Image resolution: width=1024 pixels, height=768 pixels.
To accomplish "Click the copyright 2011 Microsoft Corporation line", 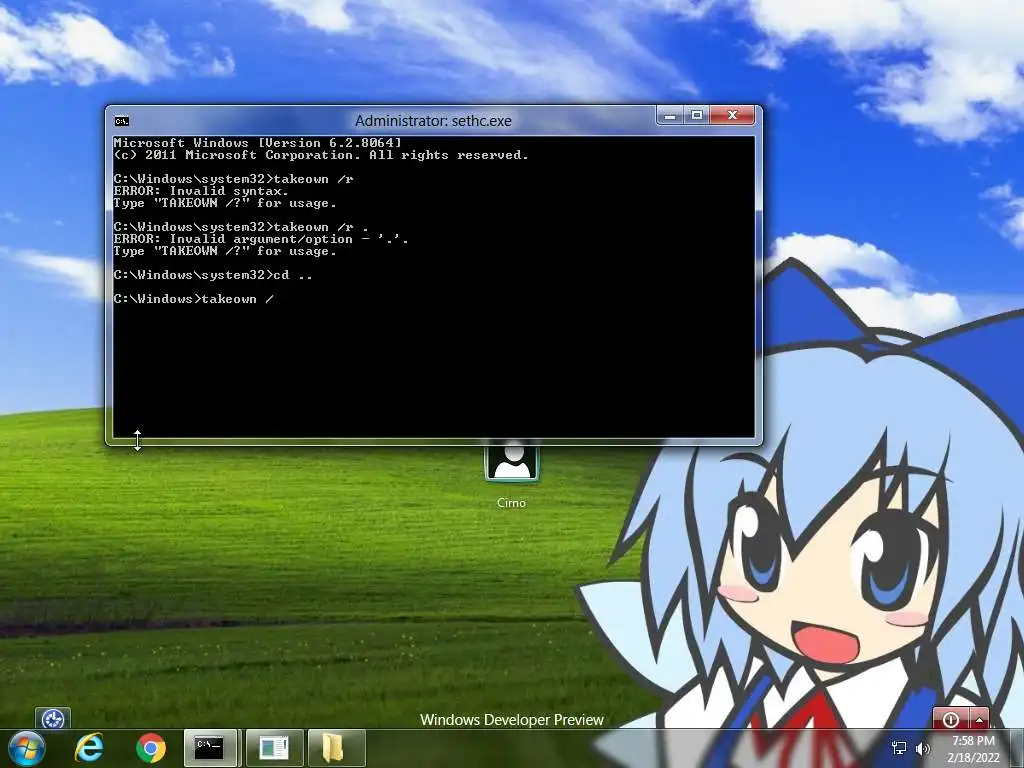I will pyautogui.click(x=321, y=155).
